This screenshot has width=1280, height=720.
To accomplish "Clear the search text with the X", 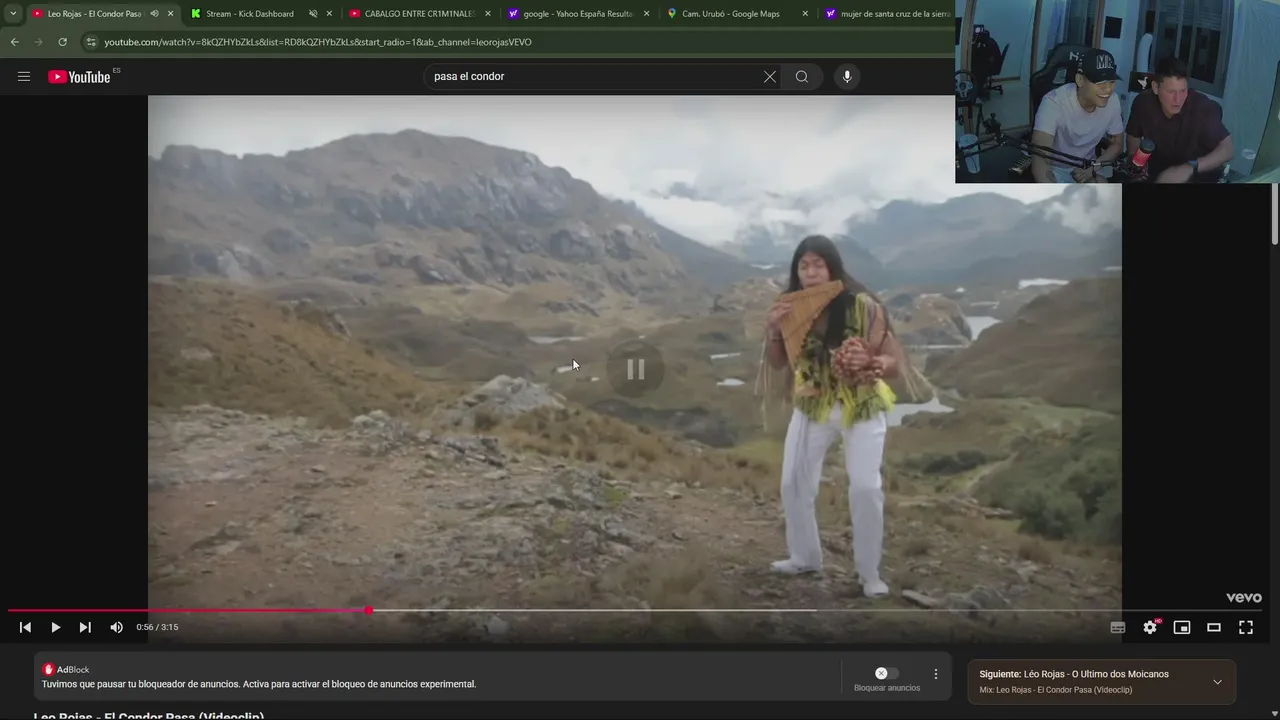I will (770, 77).
